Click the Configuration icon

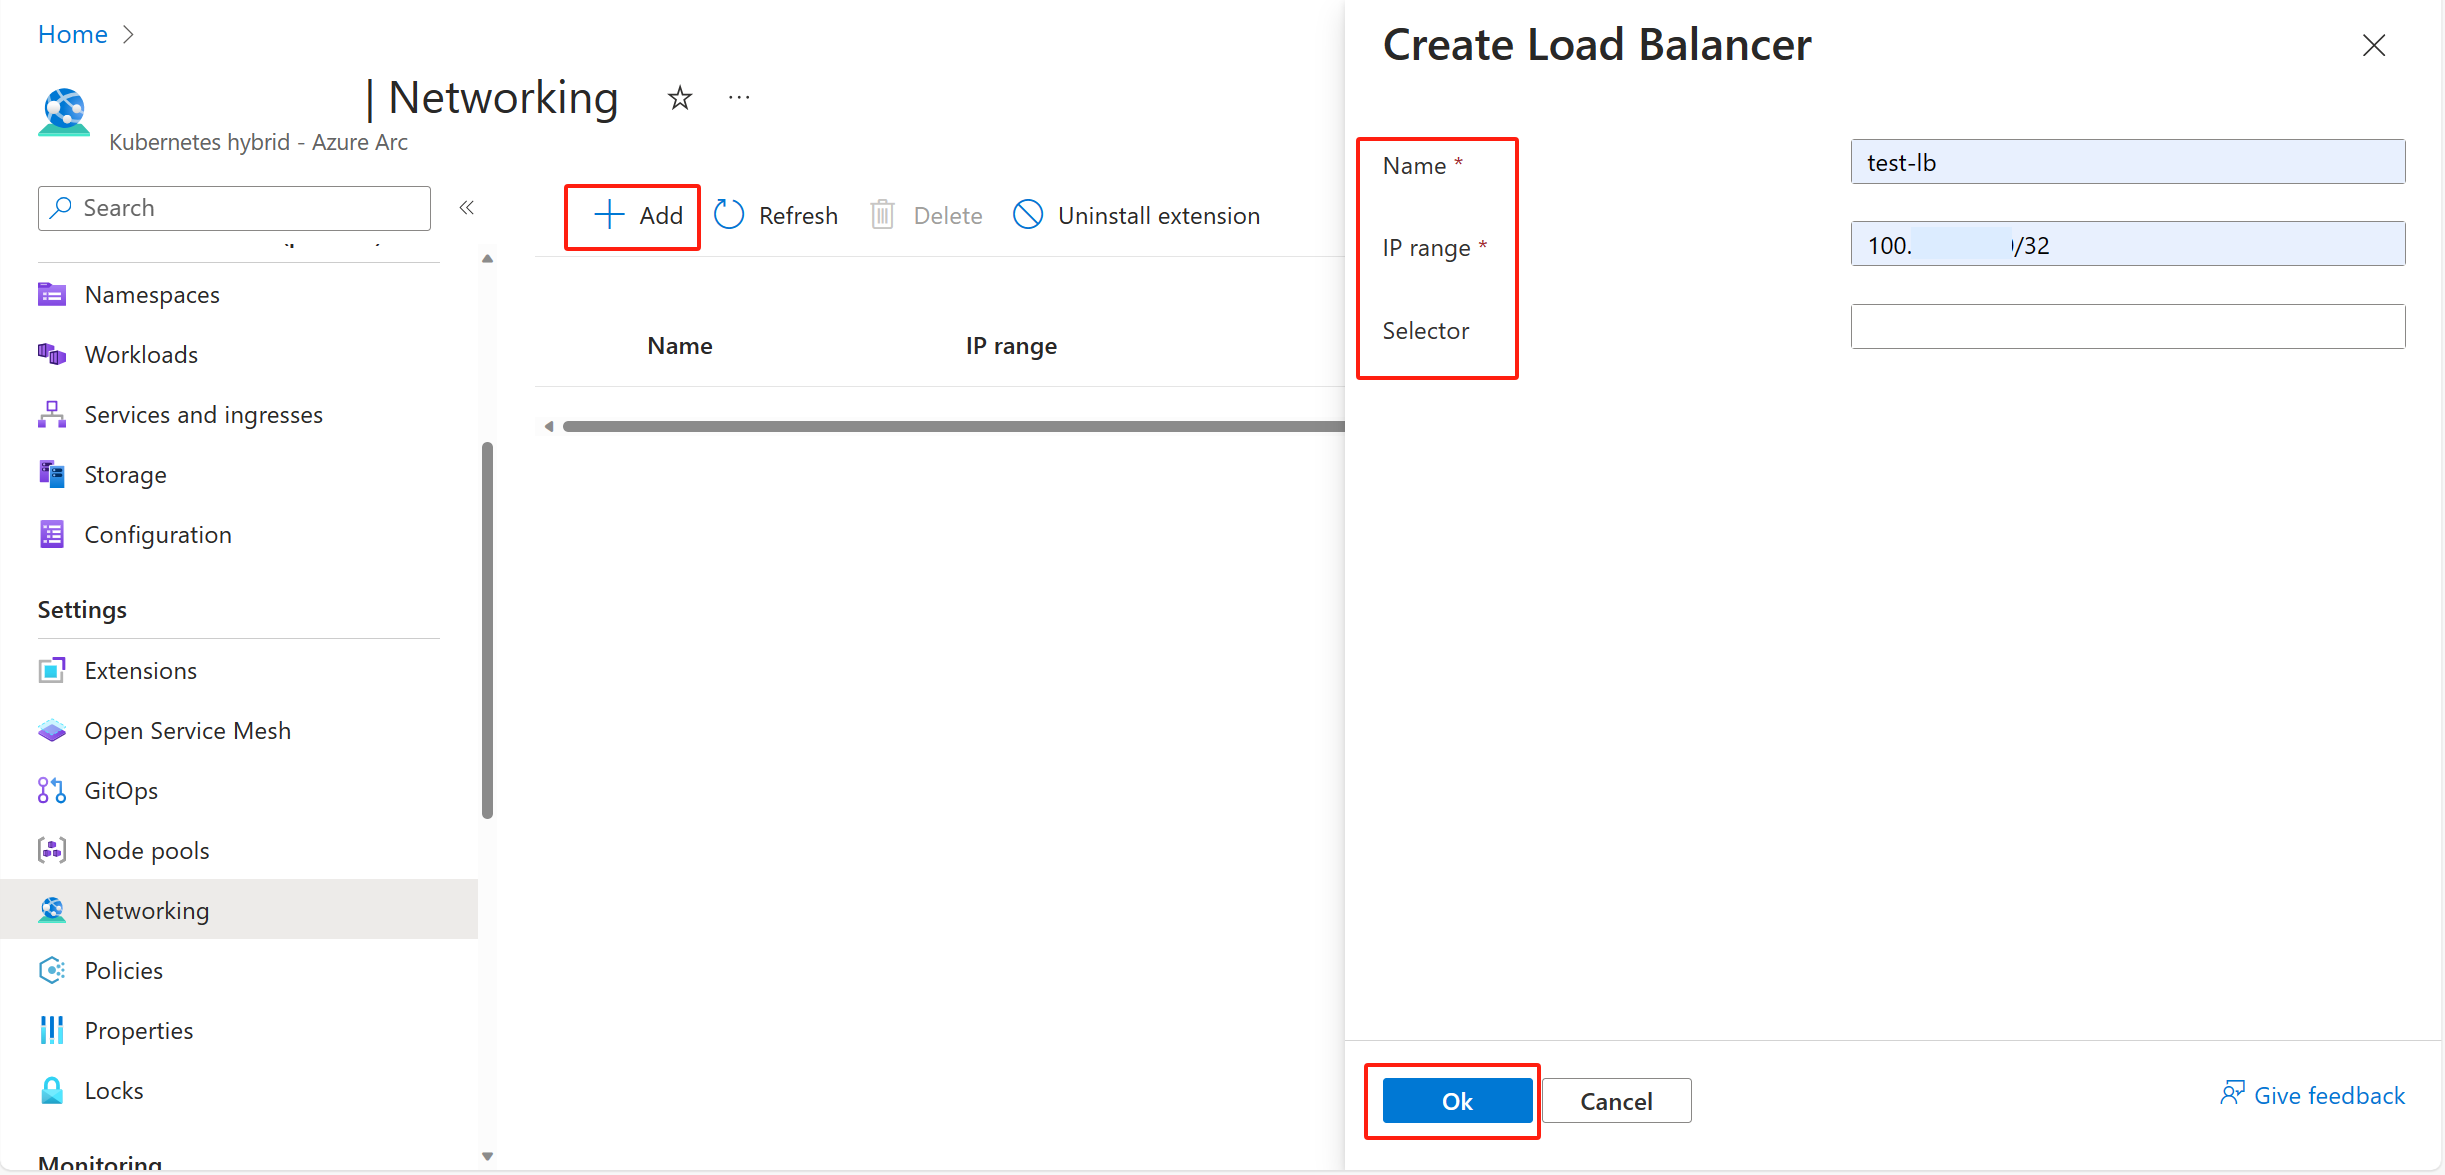[52, 534]
